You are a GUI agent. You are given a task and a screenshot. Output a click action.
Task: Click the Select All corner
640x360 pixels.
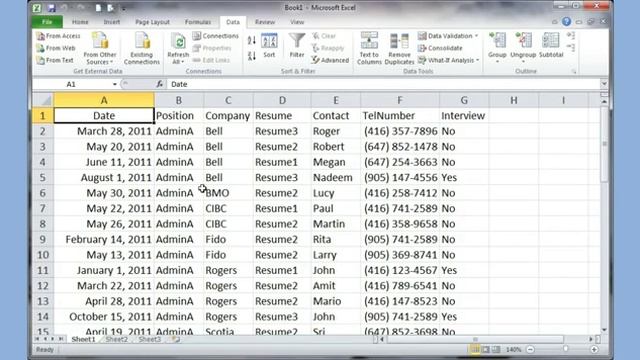(x=43, y=100)
